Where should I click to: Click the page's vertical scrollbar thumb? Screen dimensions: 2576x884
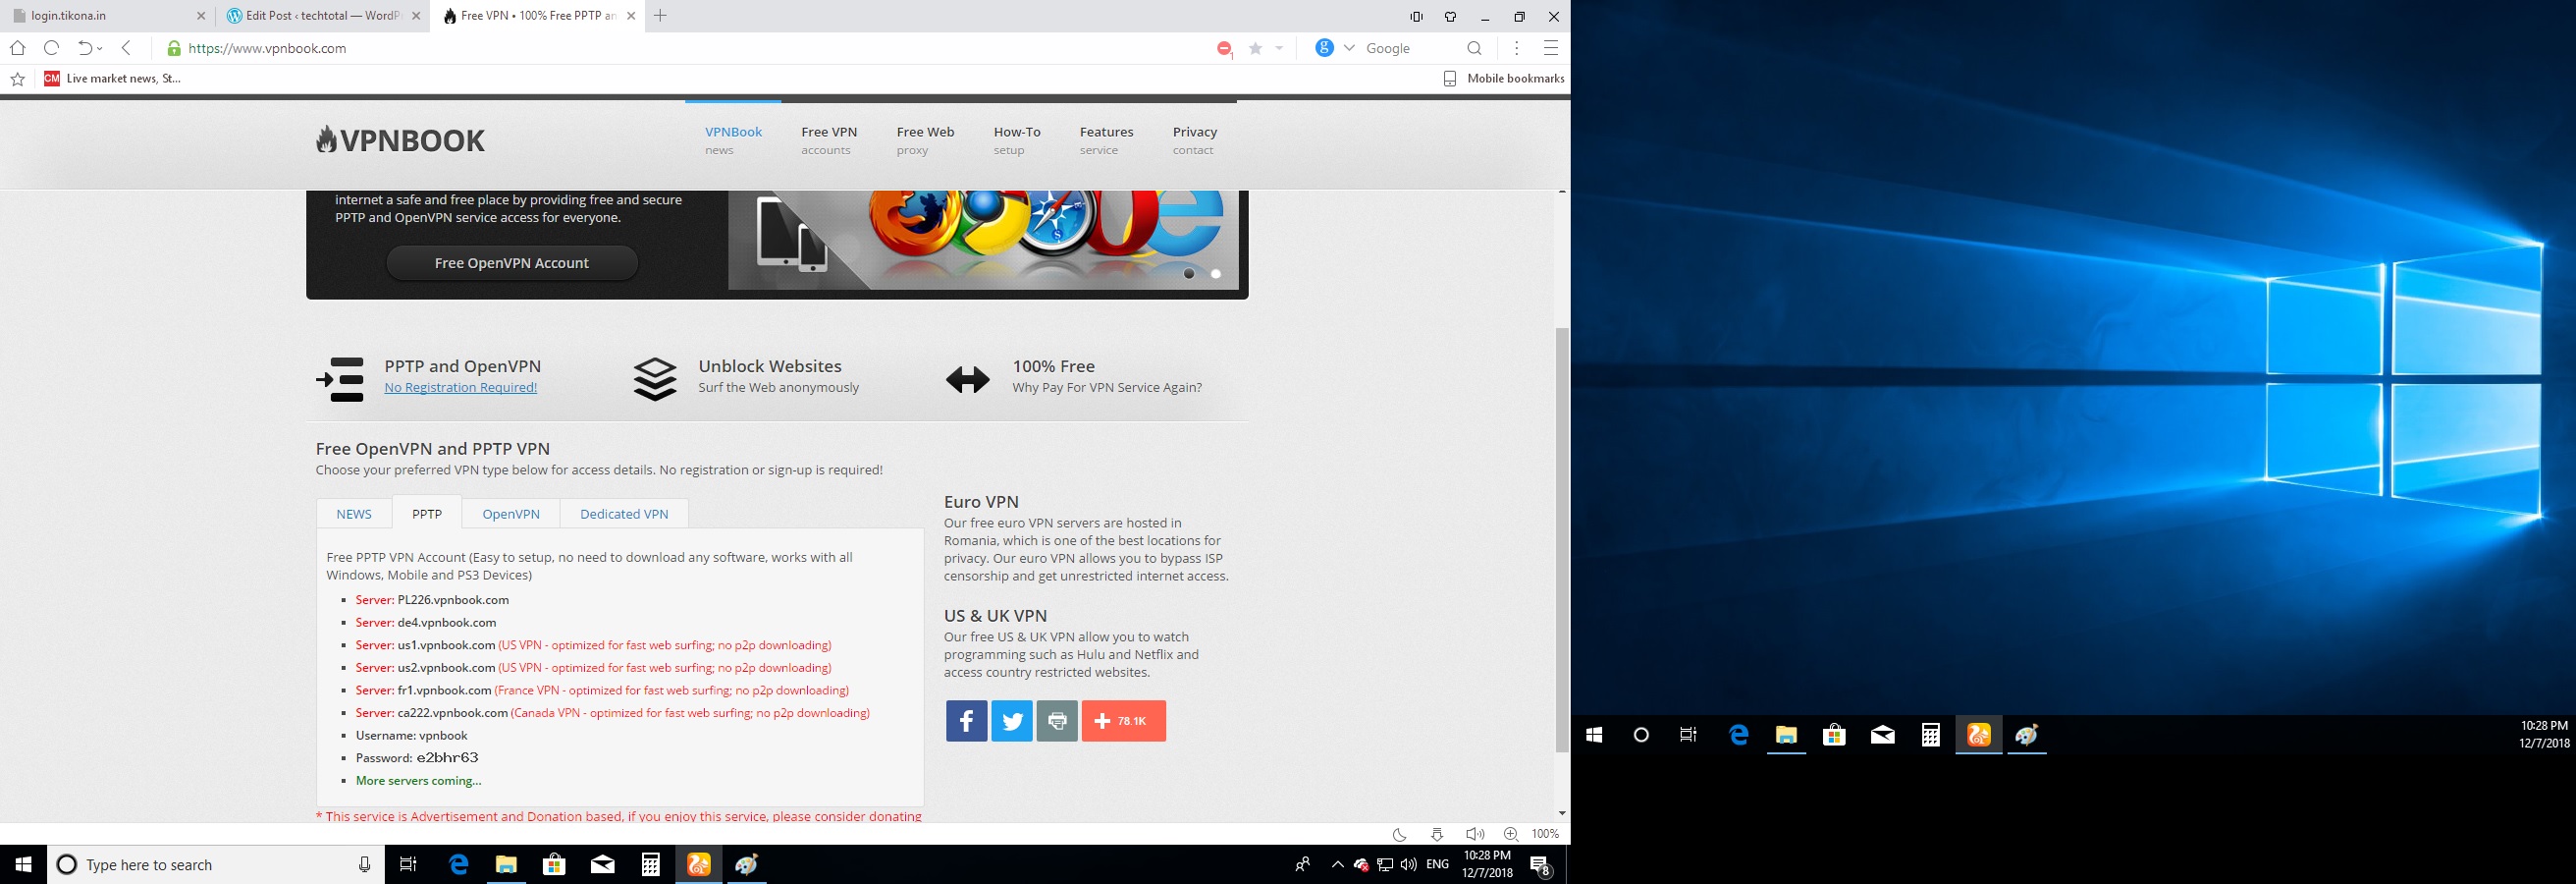point(1562,540)
